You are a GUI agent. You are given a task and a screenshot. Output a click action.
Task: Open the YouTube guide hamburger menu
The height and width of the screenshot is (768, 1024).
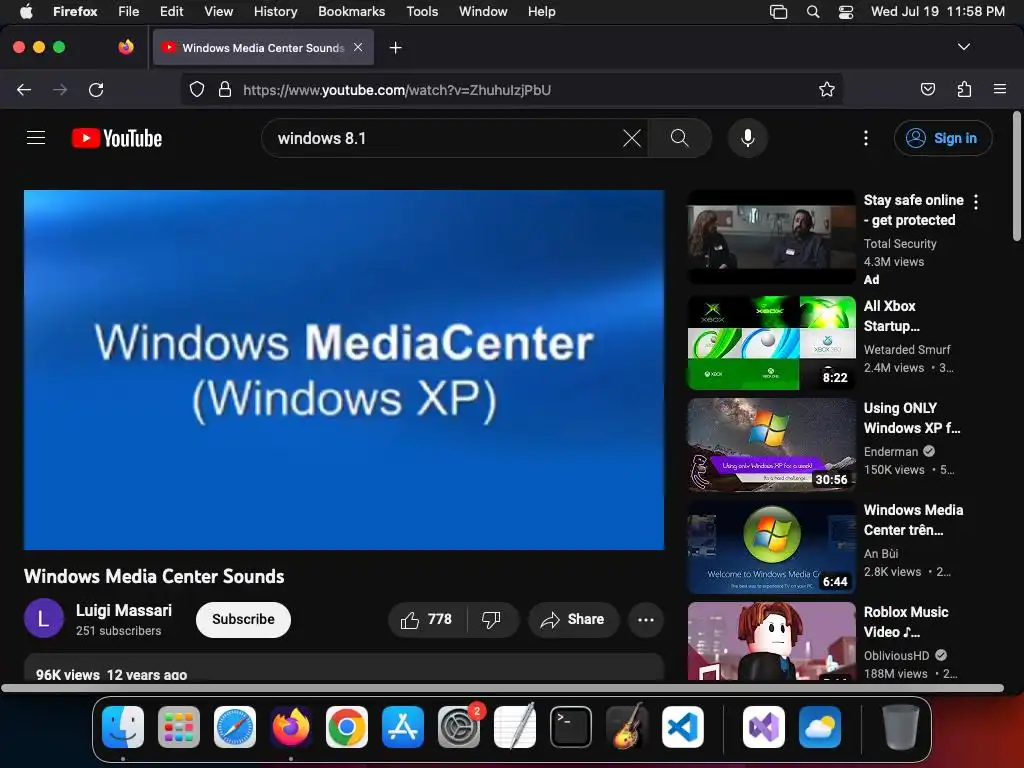36,138
